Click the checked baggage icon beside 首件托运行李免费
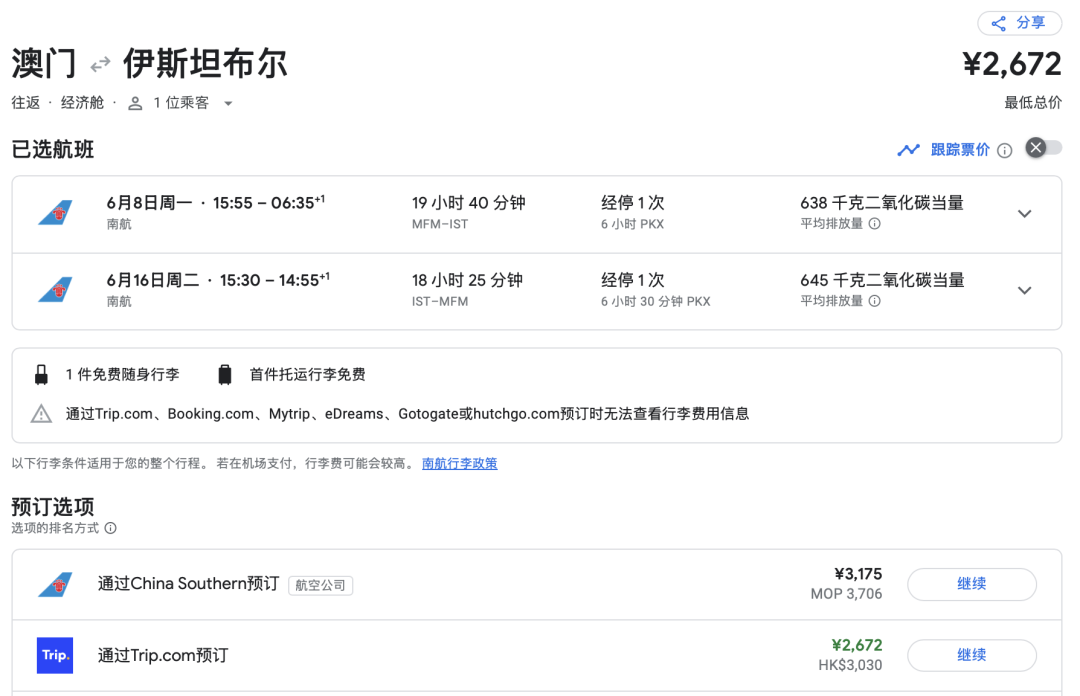Viewport: 1080px width, 696px height. click(x=224, y=374)
